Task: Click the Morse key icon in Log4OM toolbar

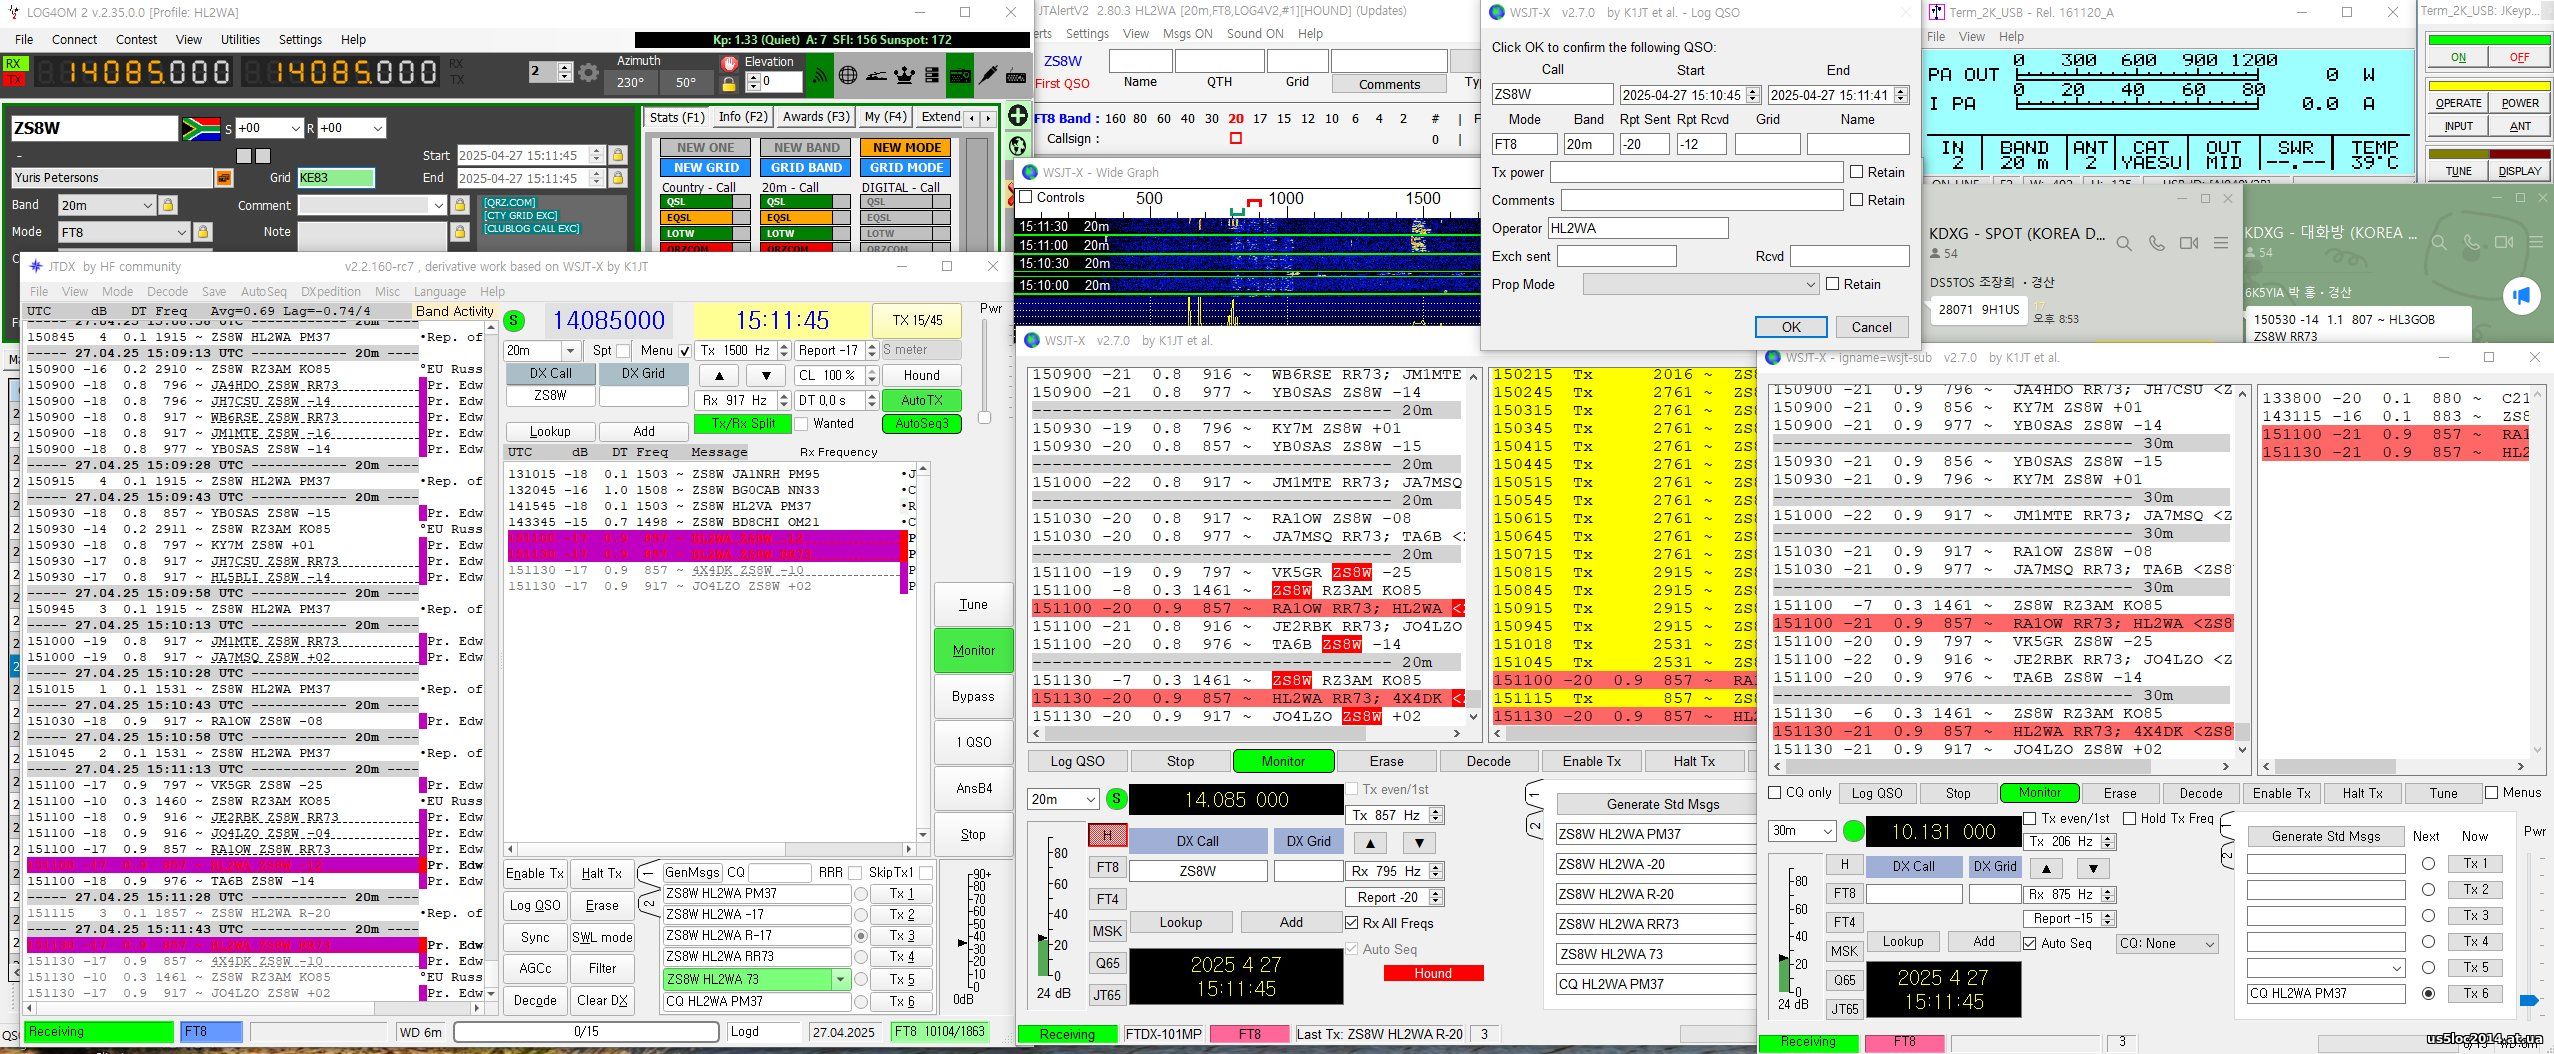Action: (876, 75)
